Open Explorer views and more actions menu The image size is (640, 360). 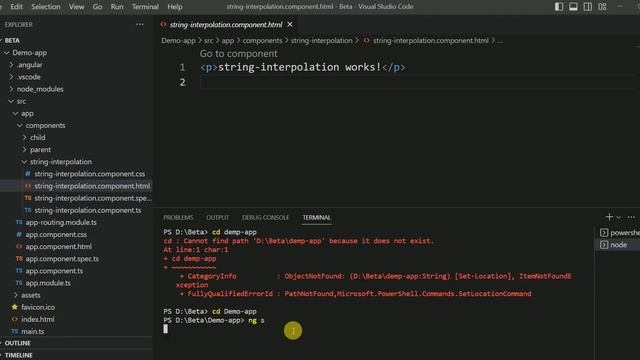coord(140,24)
